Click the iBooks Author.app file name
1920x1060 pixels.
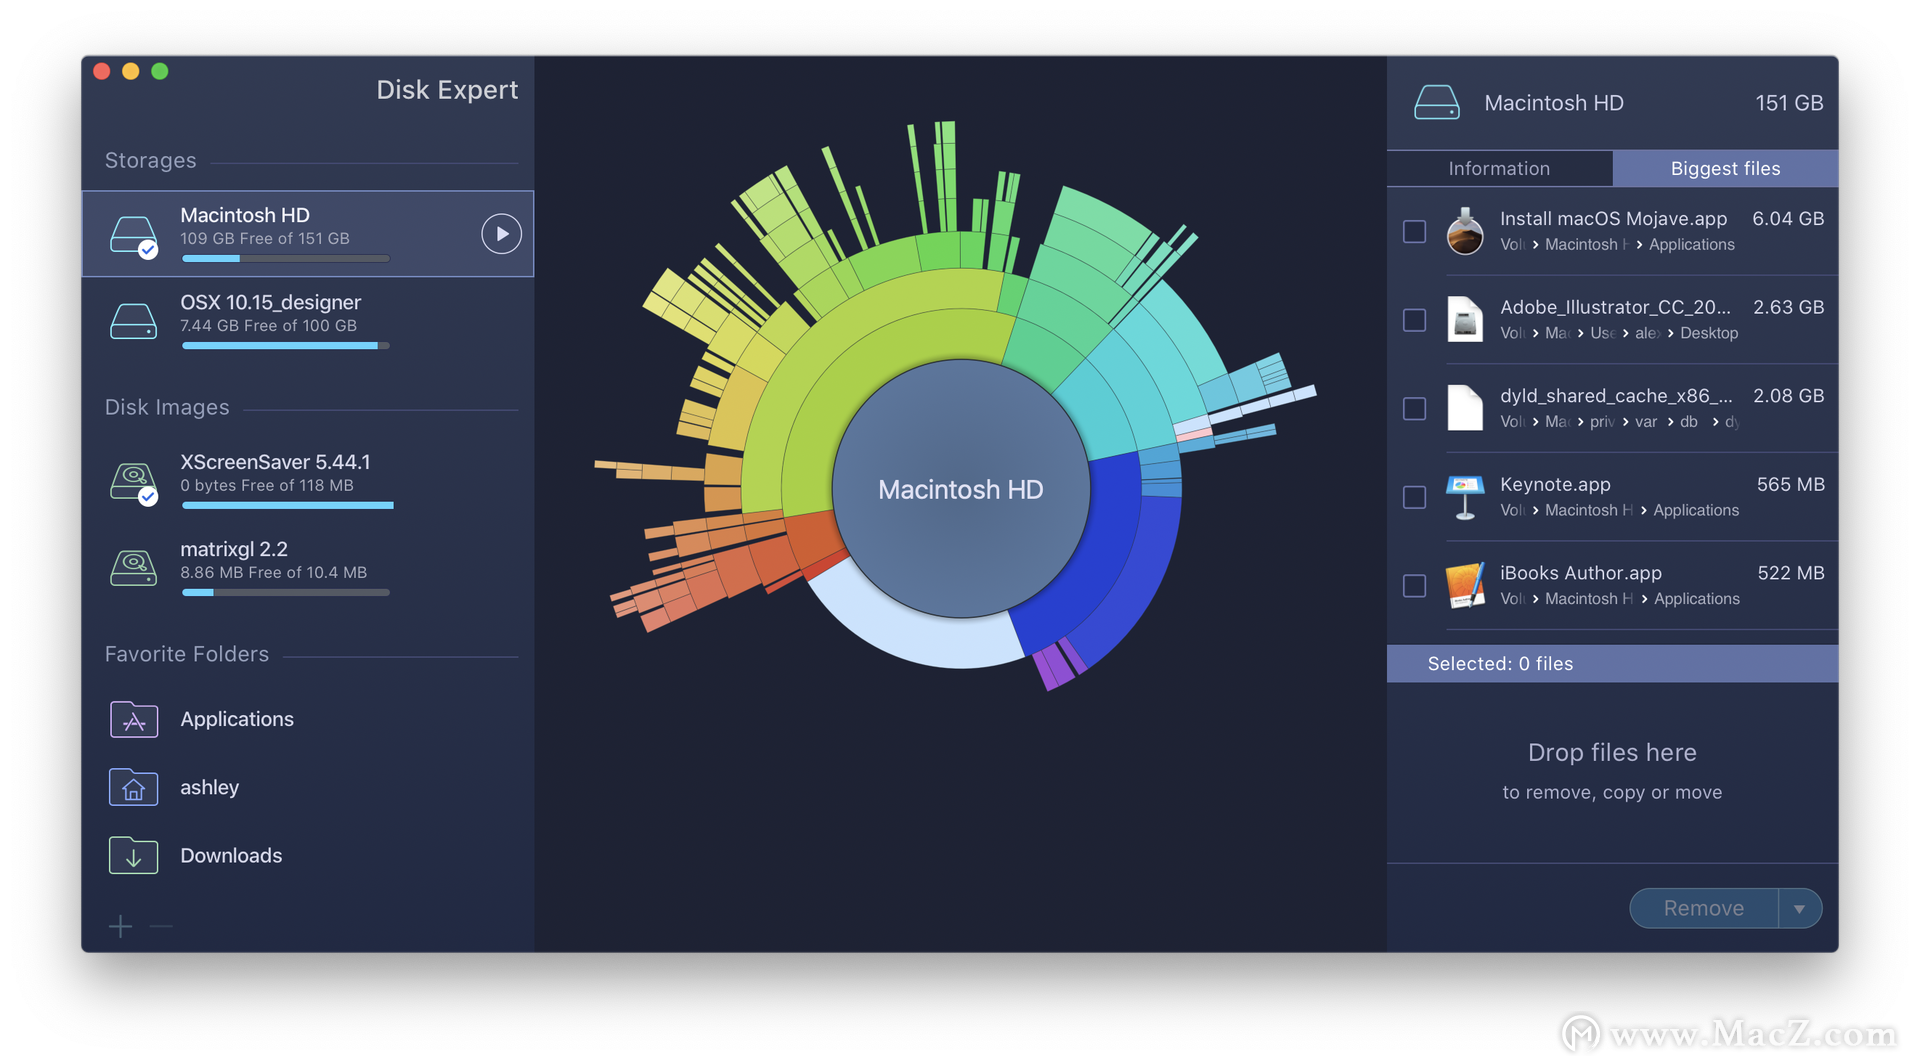(1581, 573)
